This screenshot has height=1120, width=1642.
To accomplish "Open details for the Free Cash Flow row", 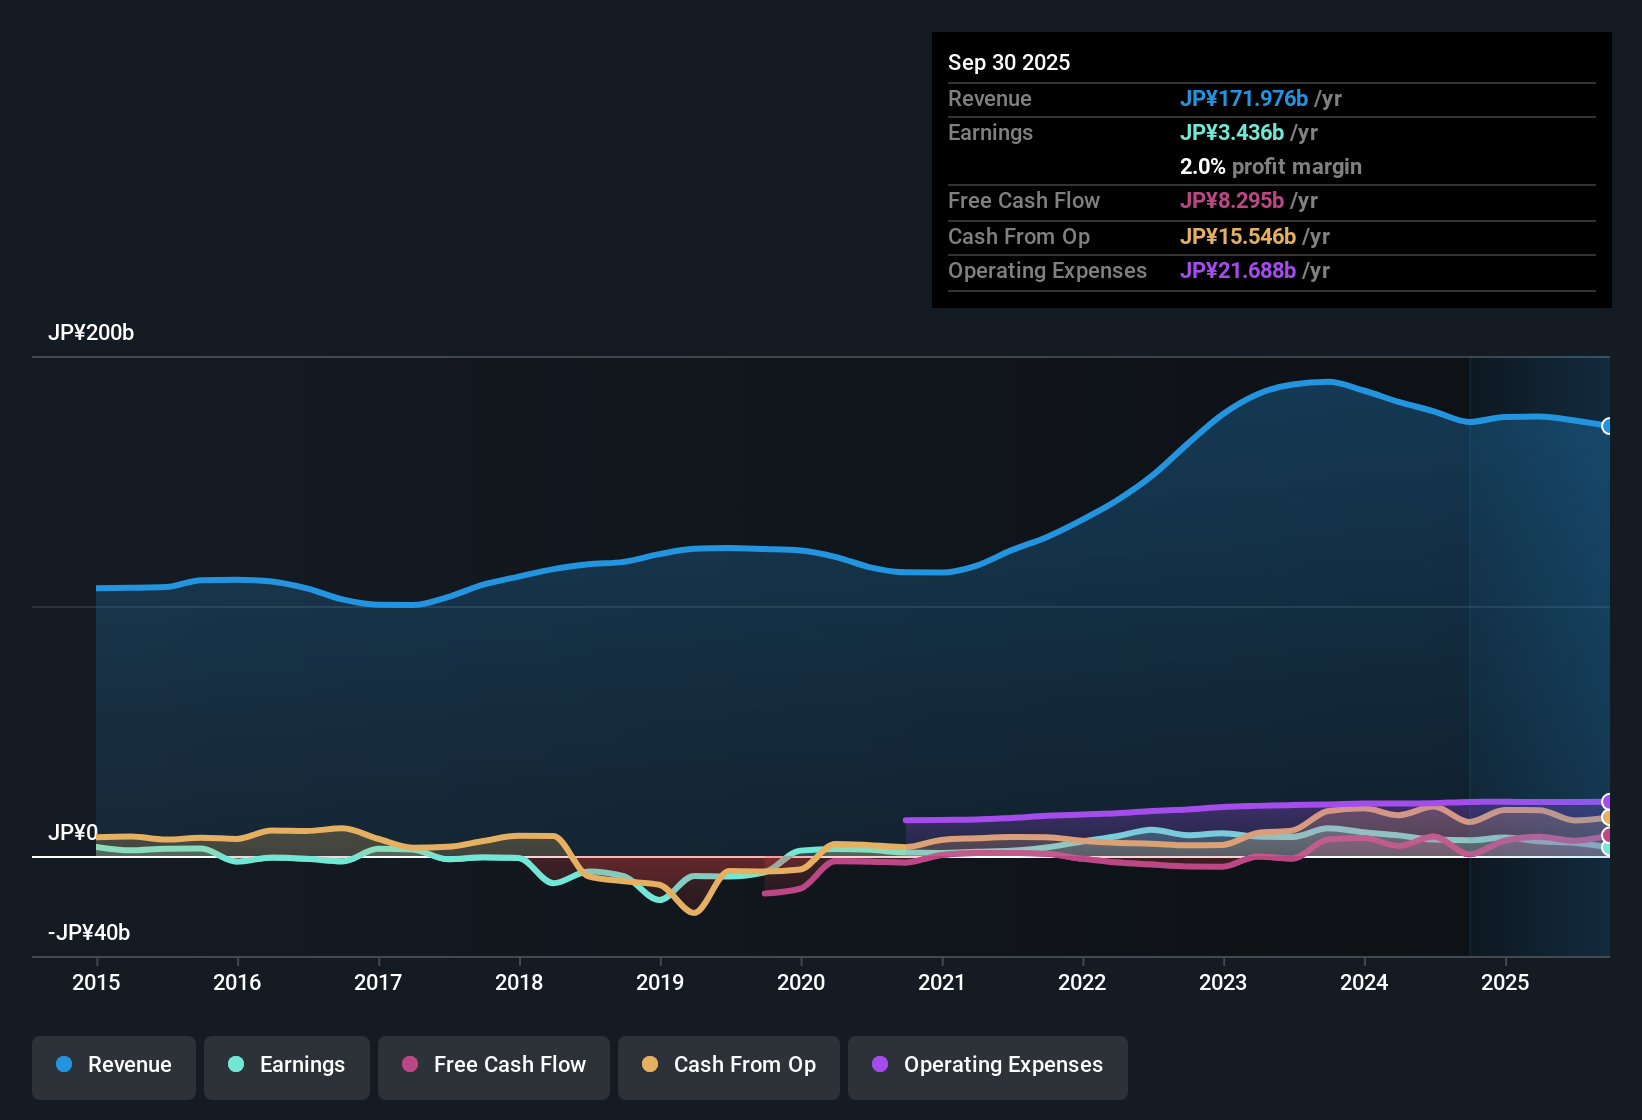I will click(1024, 201).
